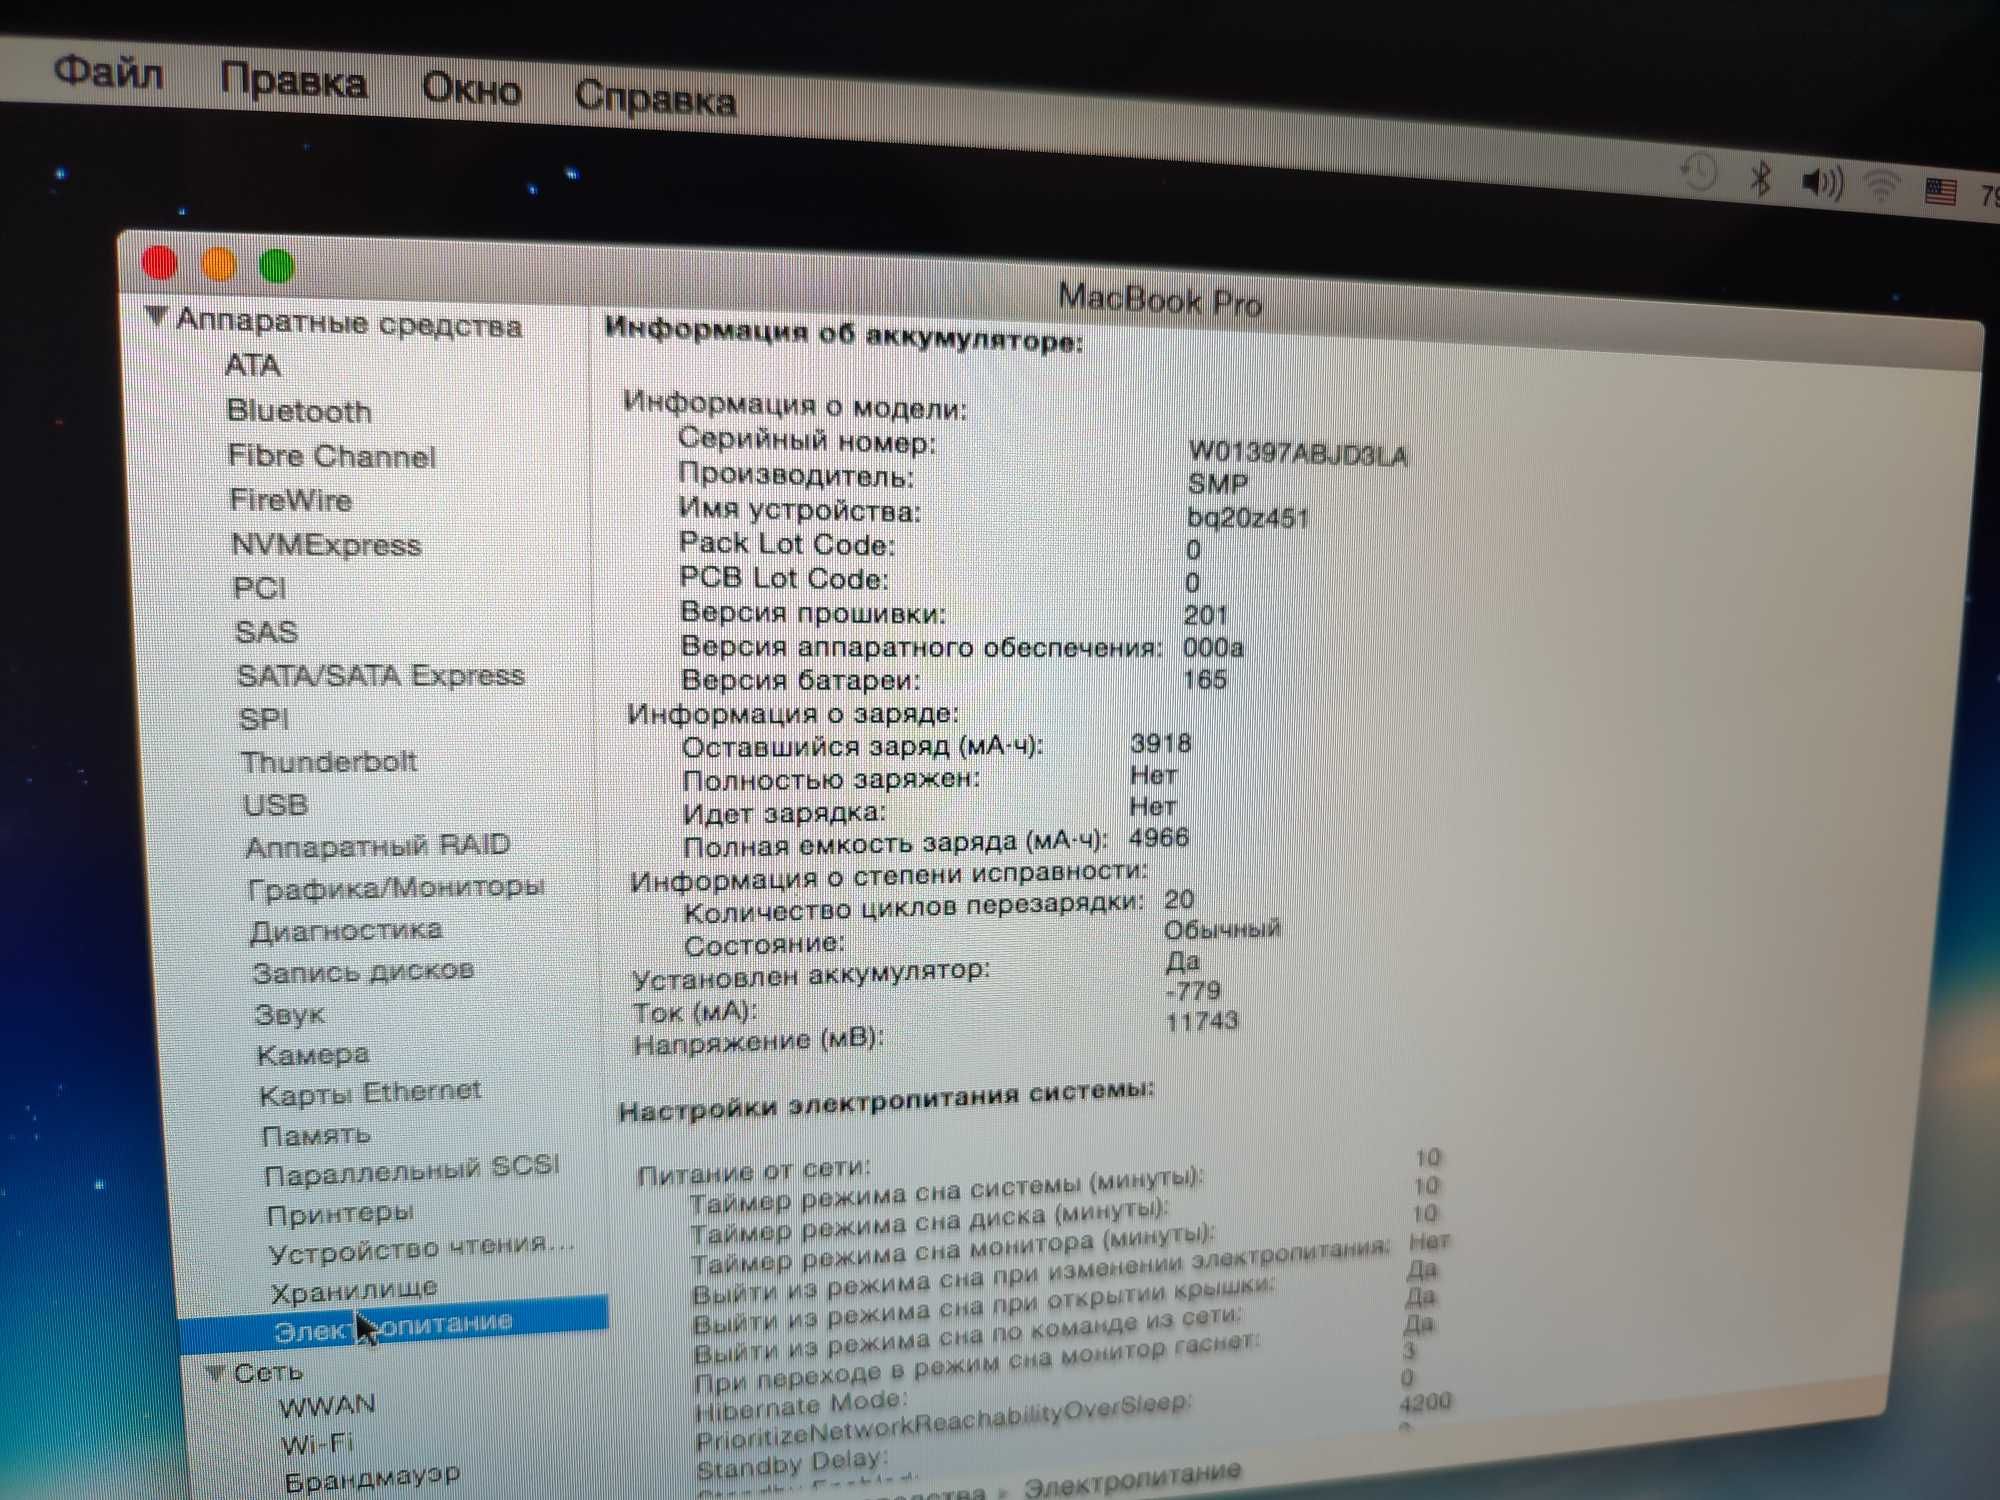2000x1500 pixels.
Task: Close the window with red button
Action: coord(159,263)
